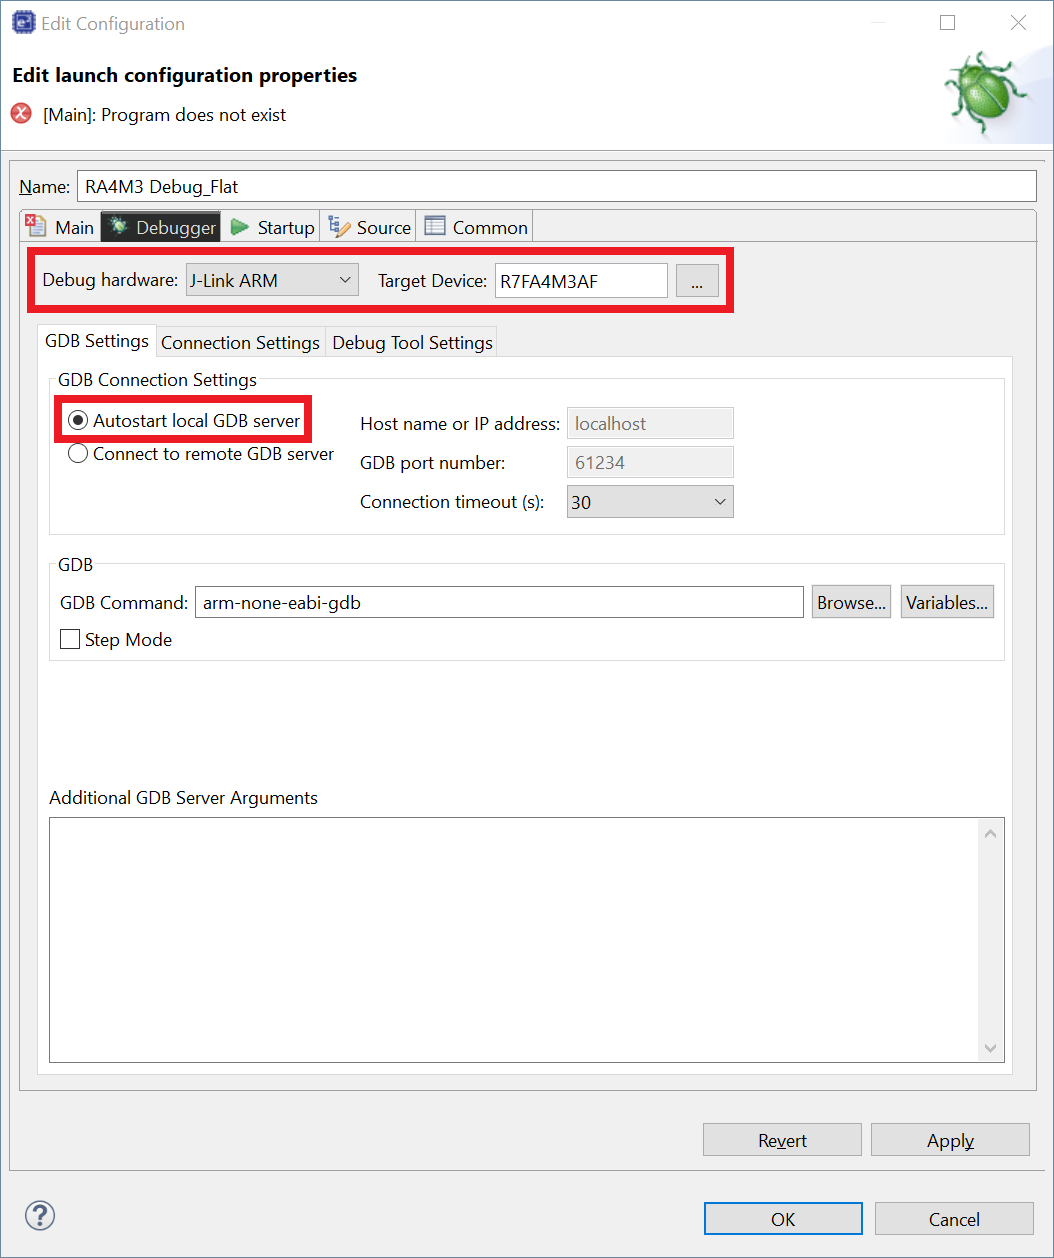
Task: Click the help question mark icon
Action: (x=40, y=1216)
